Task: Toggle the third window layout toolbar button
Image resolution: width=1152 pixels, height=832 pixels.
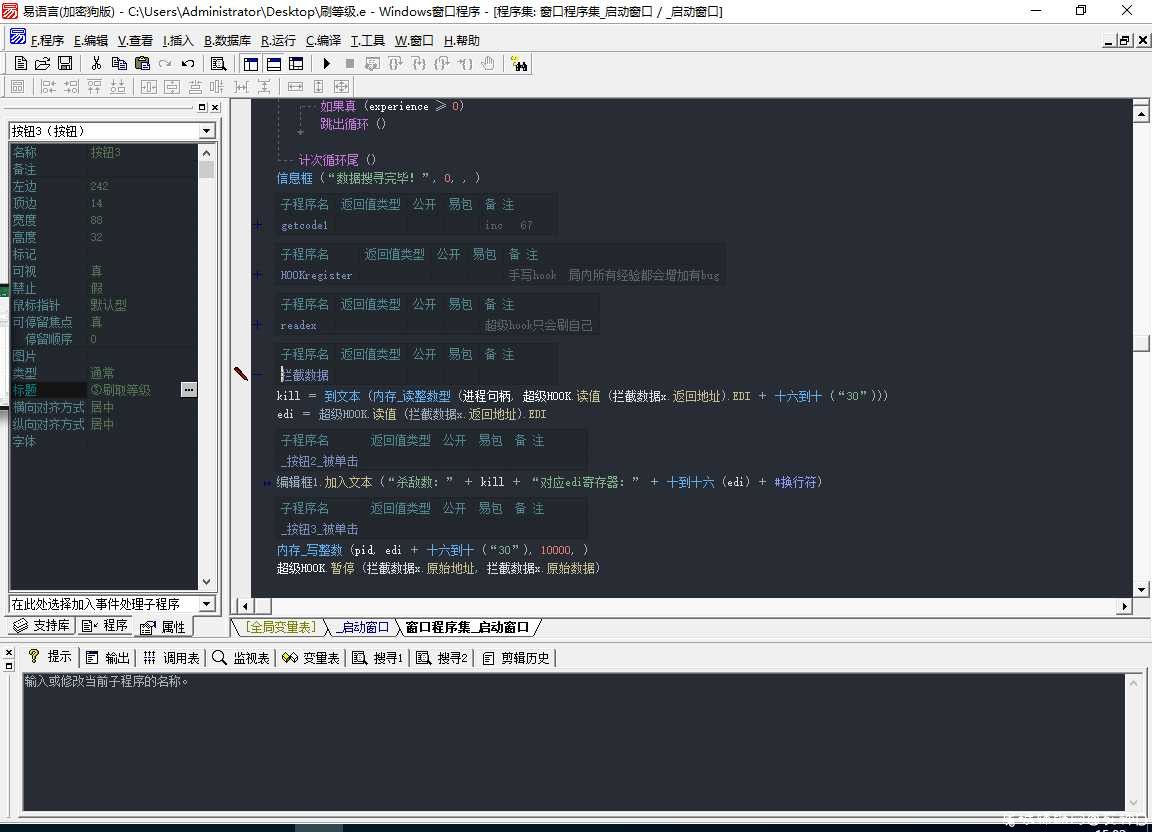Action: click(x=296, y=64)
